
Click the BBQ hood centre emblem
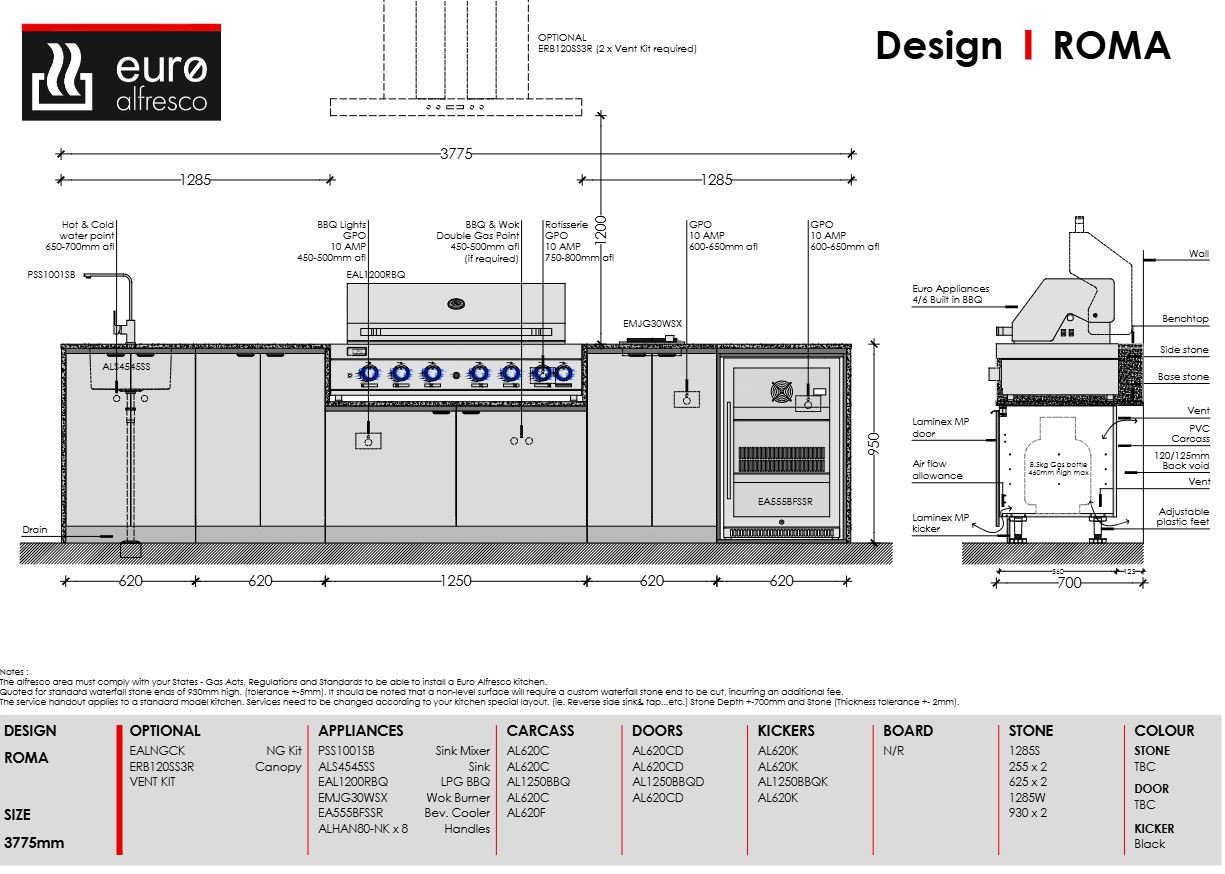click(x=456, y=301)
